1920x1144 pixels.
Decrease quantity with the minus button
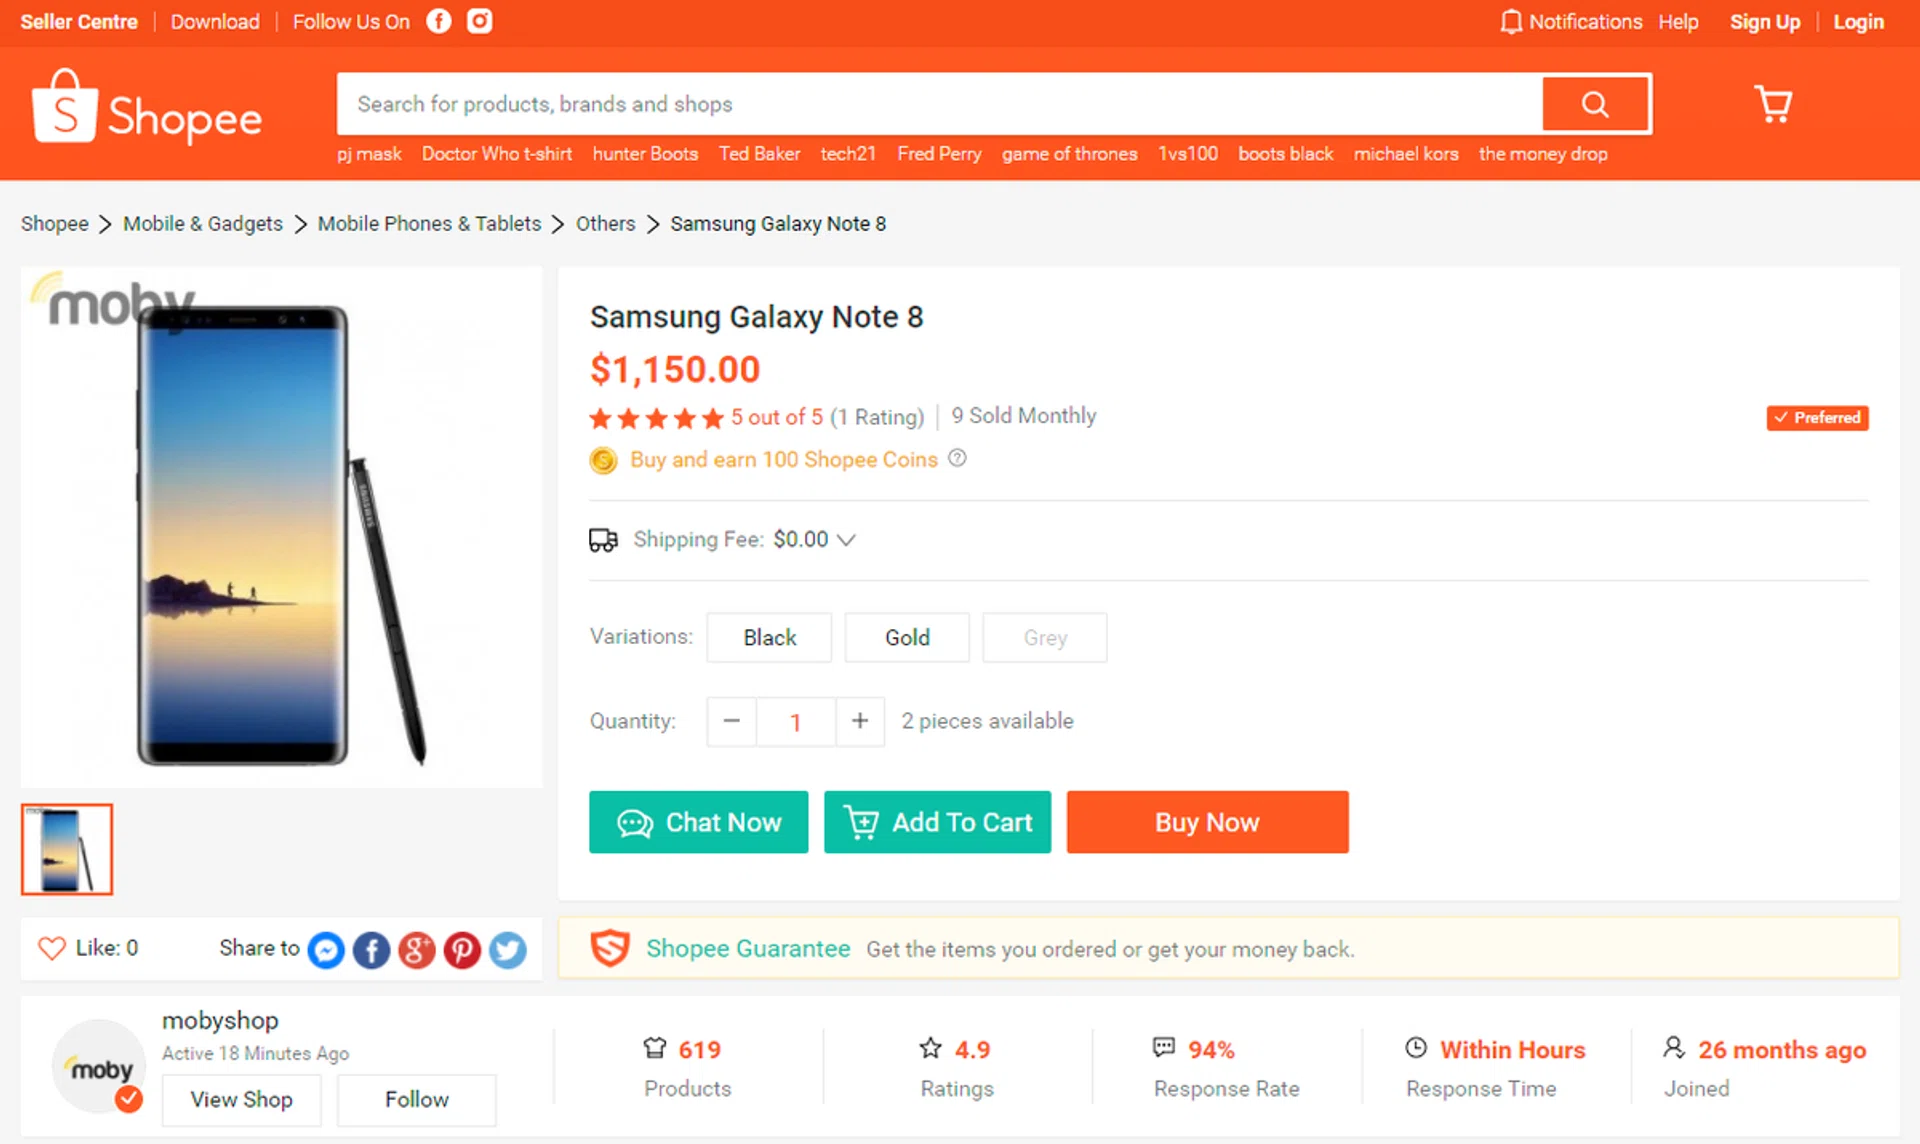tap(732, 721)
